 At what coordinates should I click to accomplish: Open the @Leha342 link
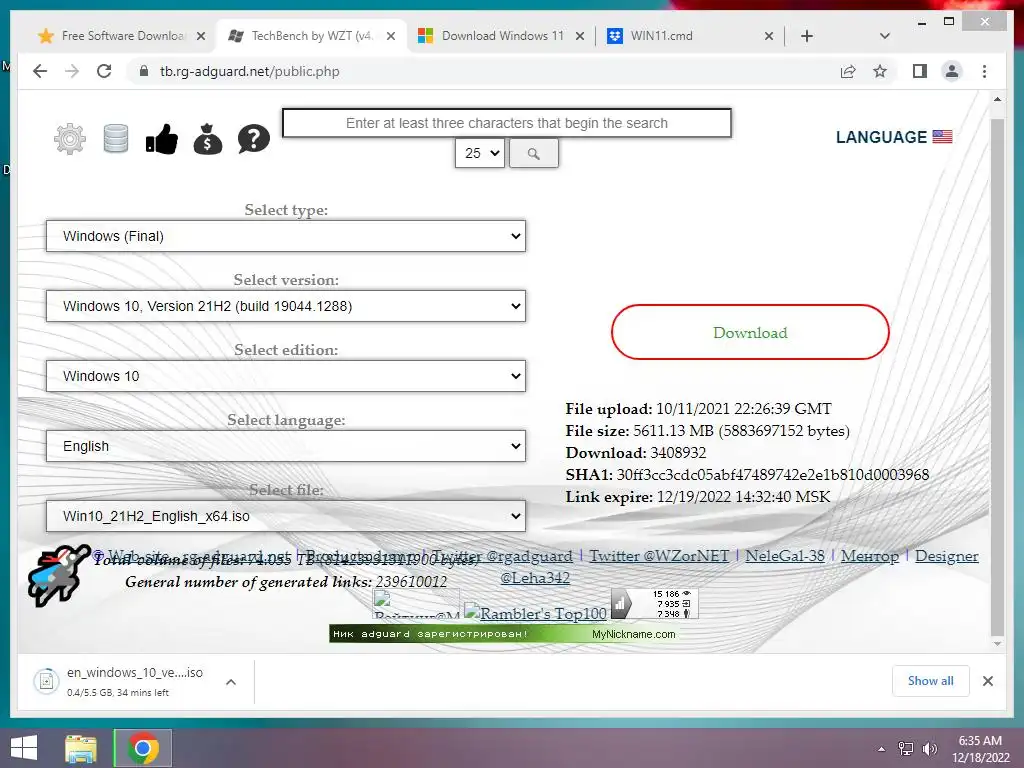tap(535, 578)
